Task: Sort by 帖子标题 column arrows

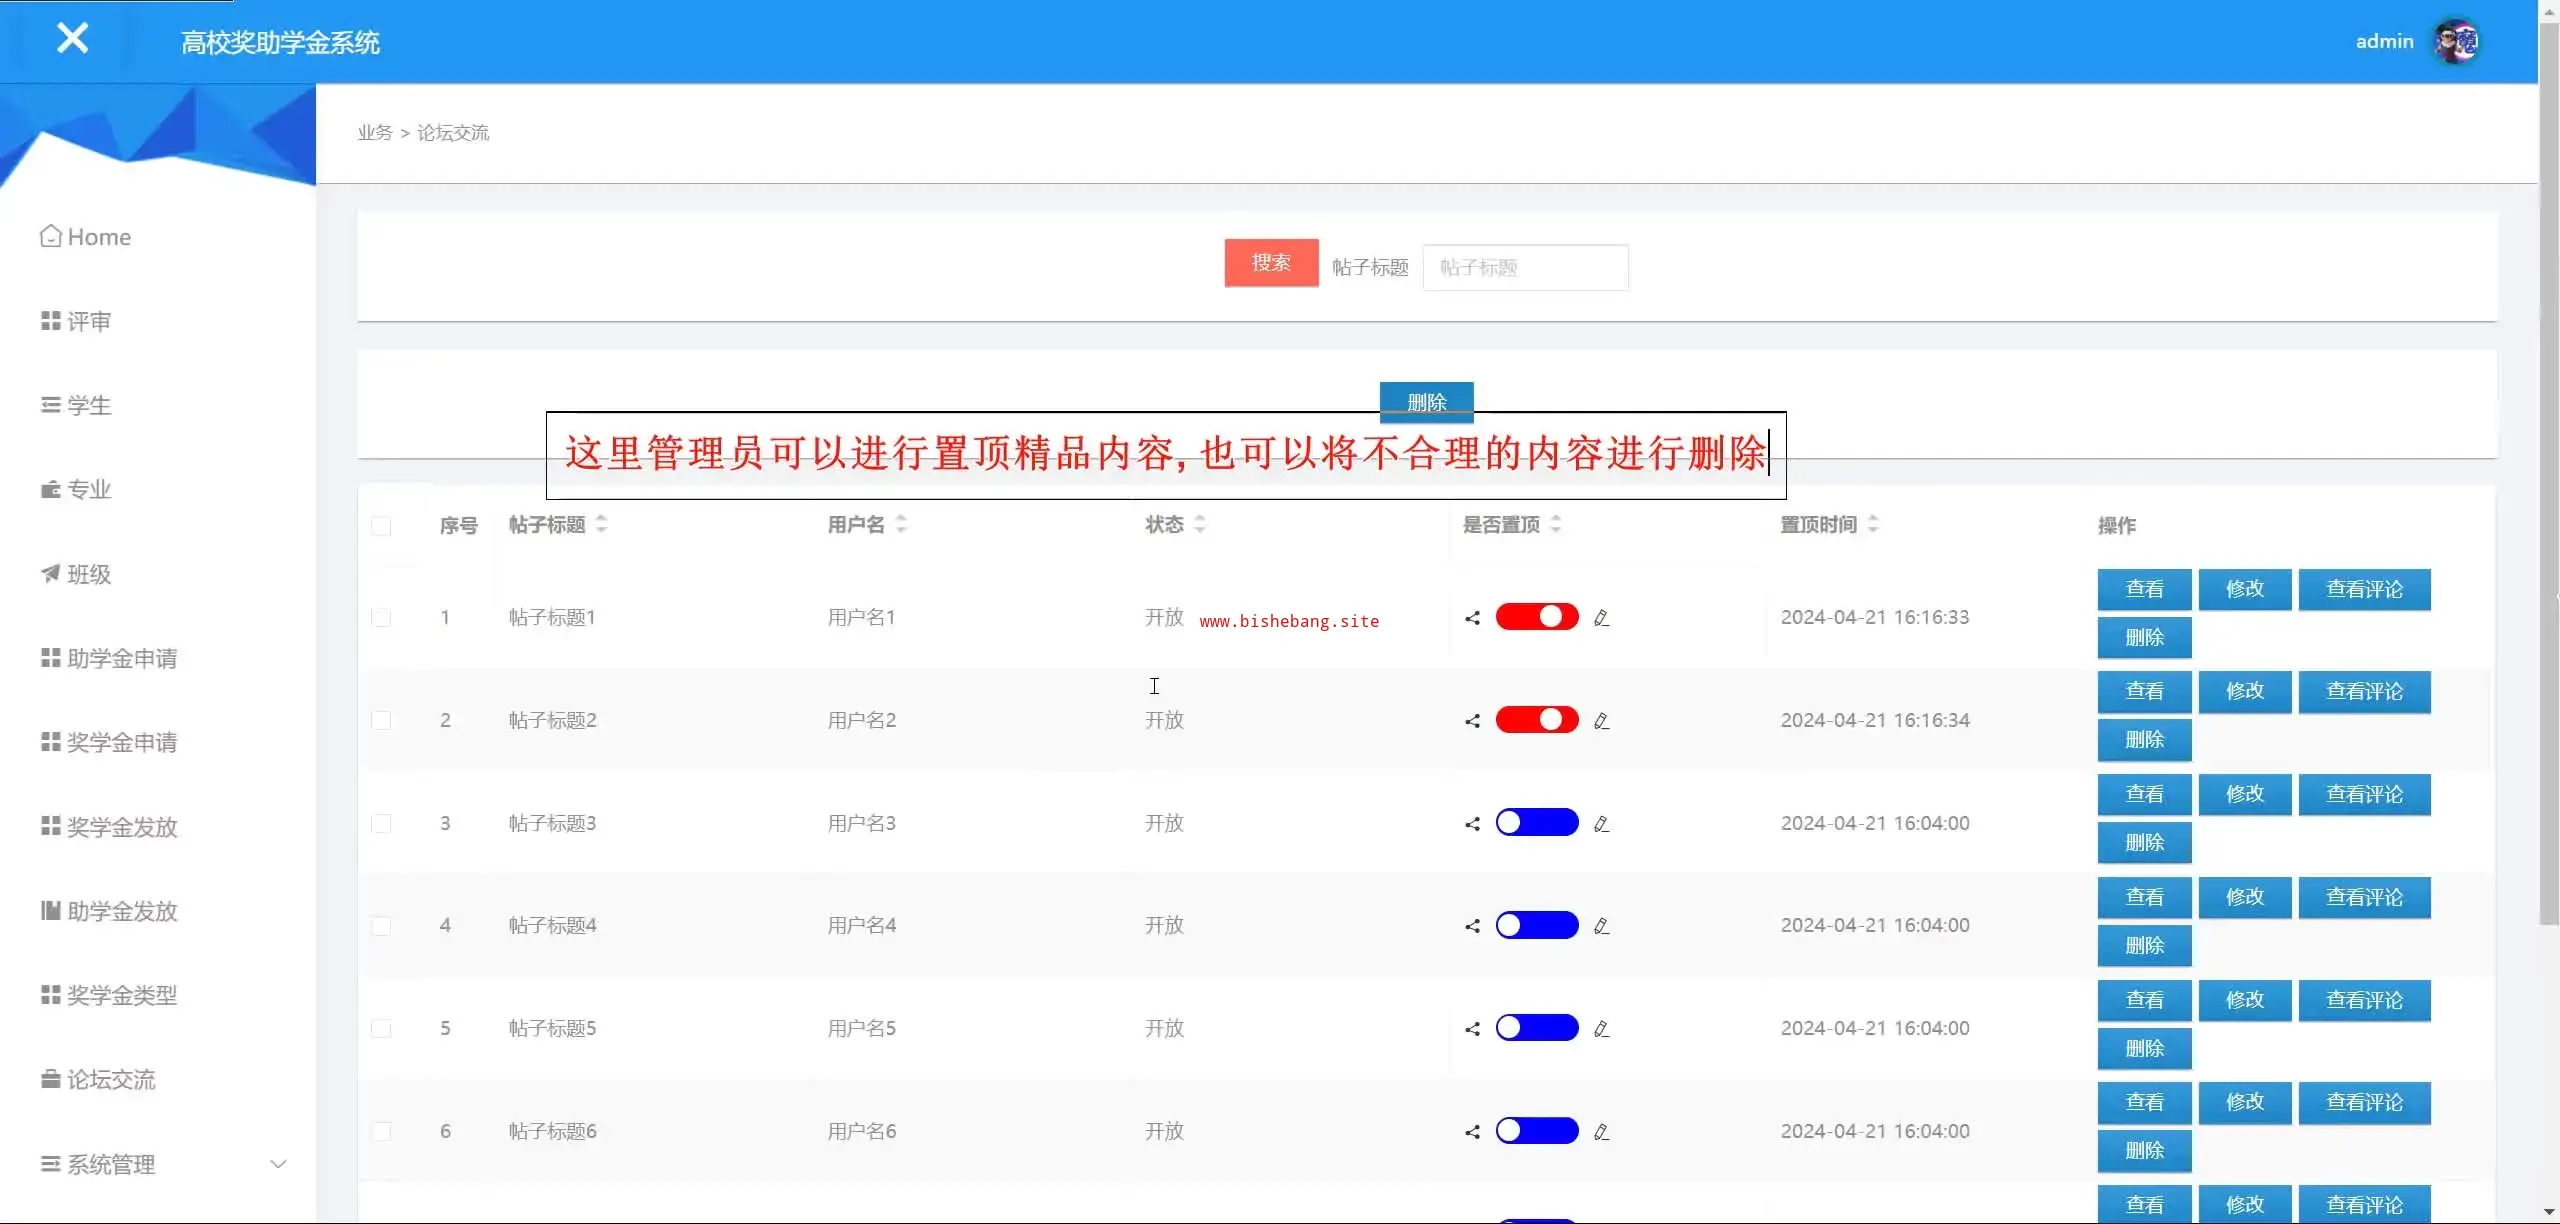Action: coord(601,524)
